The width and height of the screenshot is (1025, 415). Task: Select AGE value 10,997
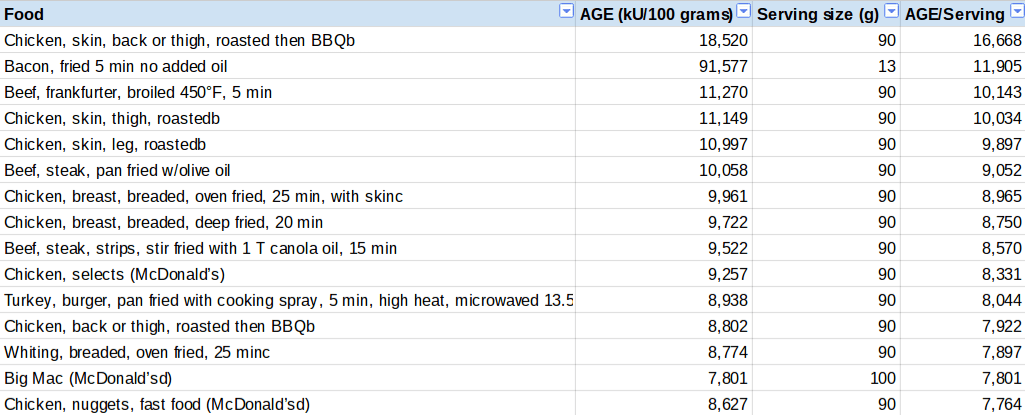(x=664, y=144)
